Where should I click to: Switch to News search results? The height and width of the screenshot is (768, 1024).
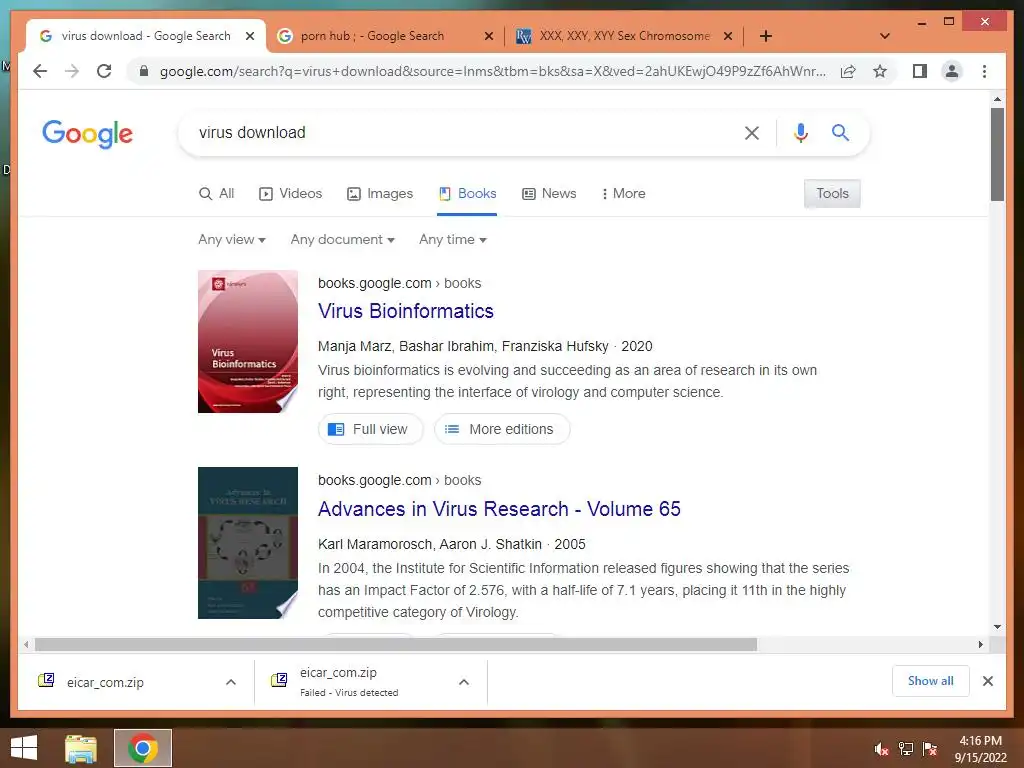pyautogui.click(x=549, y=194)
